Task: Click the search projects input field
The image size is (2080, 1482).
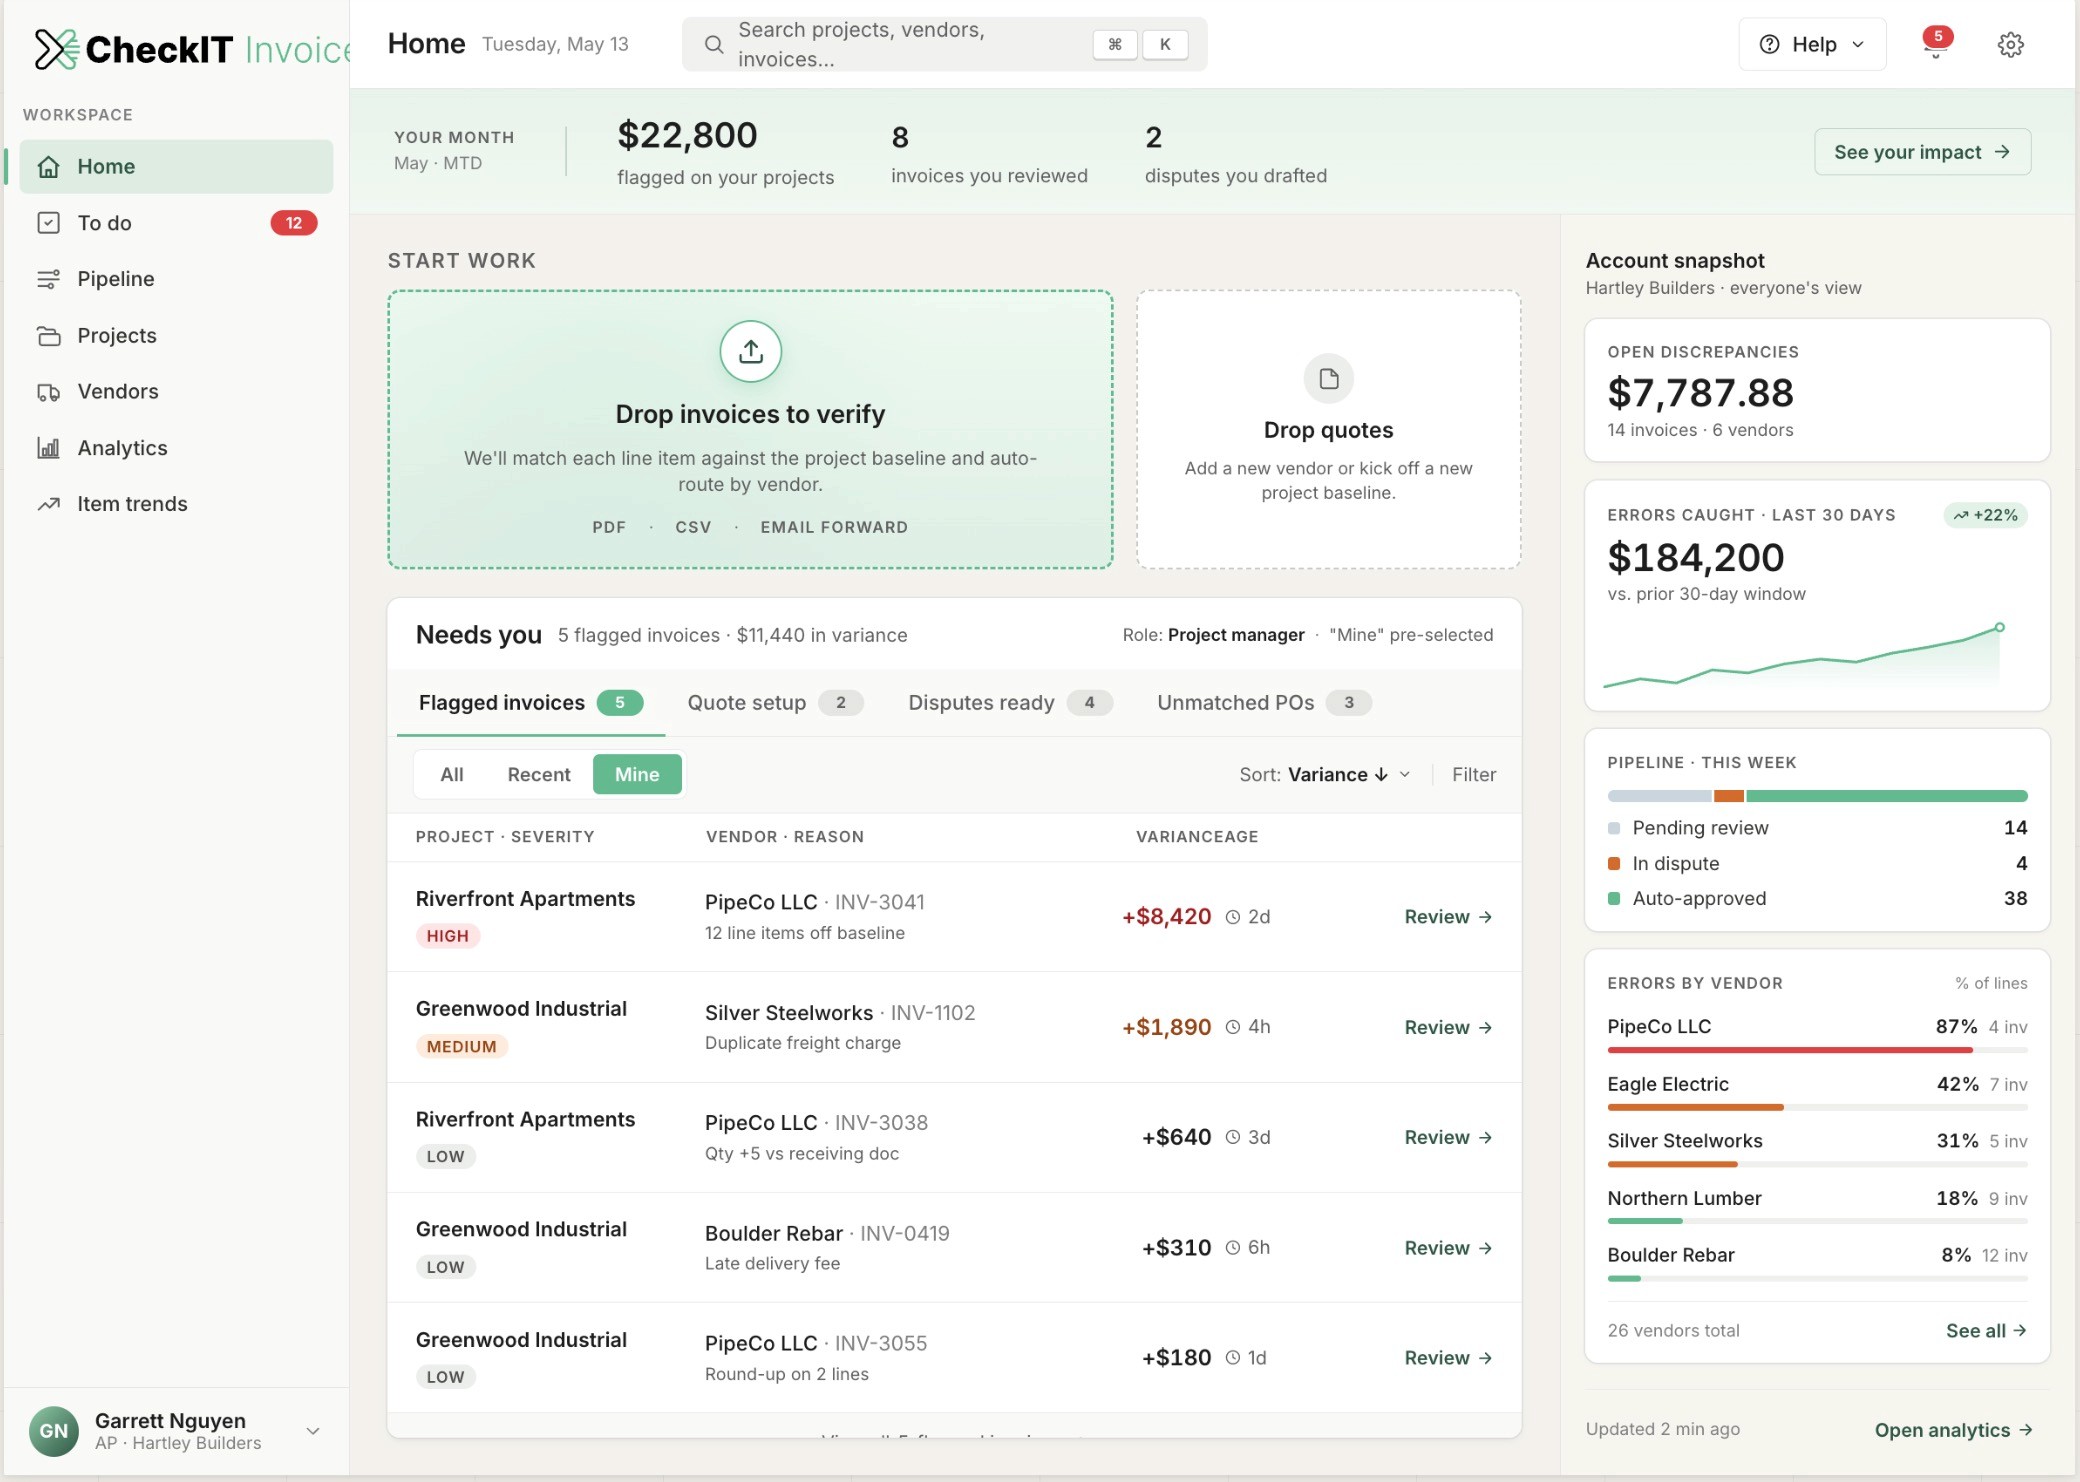Action: point(944,44)
